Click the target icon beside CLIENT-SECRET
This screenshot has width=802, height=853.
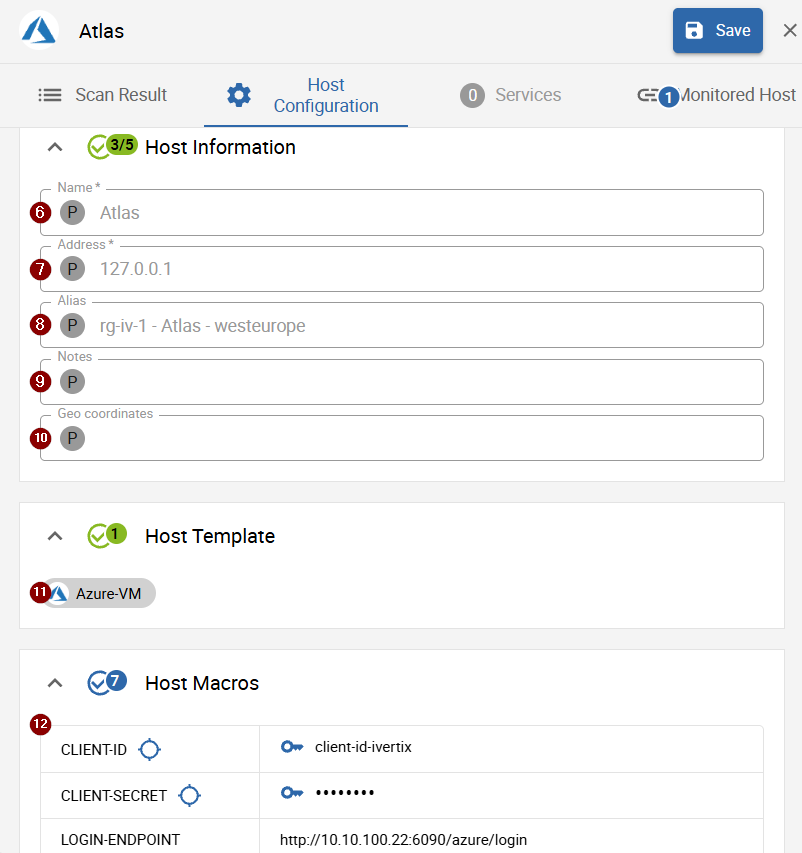coord(189,795)
